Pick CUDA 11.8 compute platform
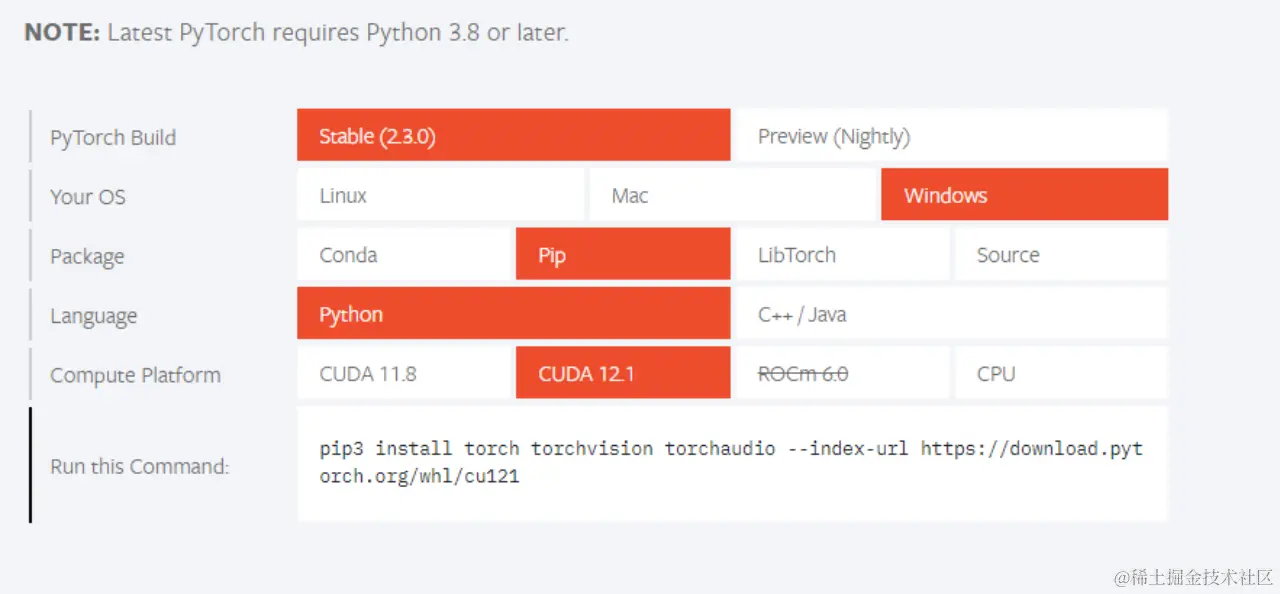Image resolution: width=1280 pixels, height=594 pixels. [404, 373]
